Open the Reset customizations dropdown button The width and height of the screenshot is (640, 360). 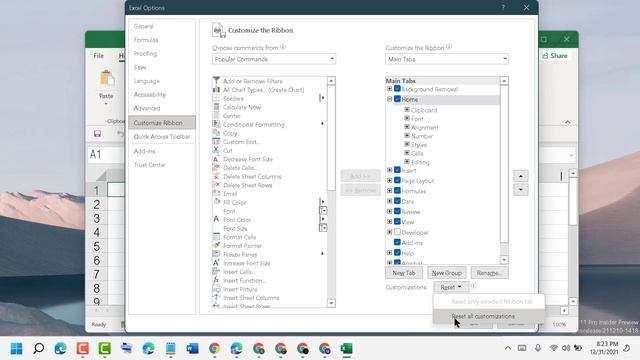(x=451, y=287)
